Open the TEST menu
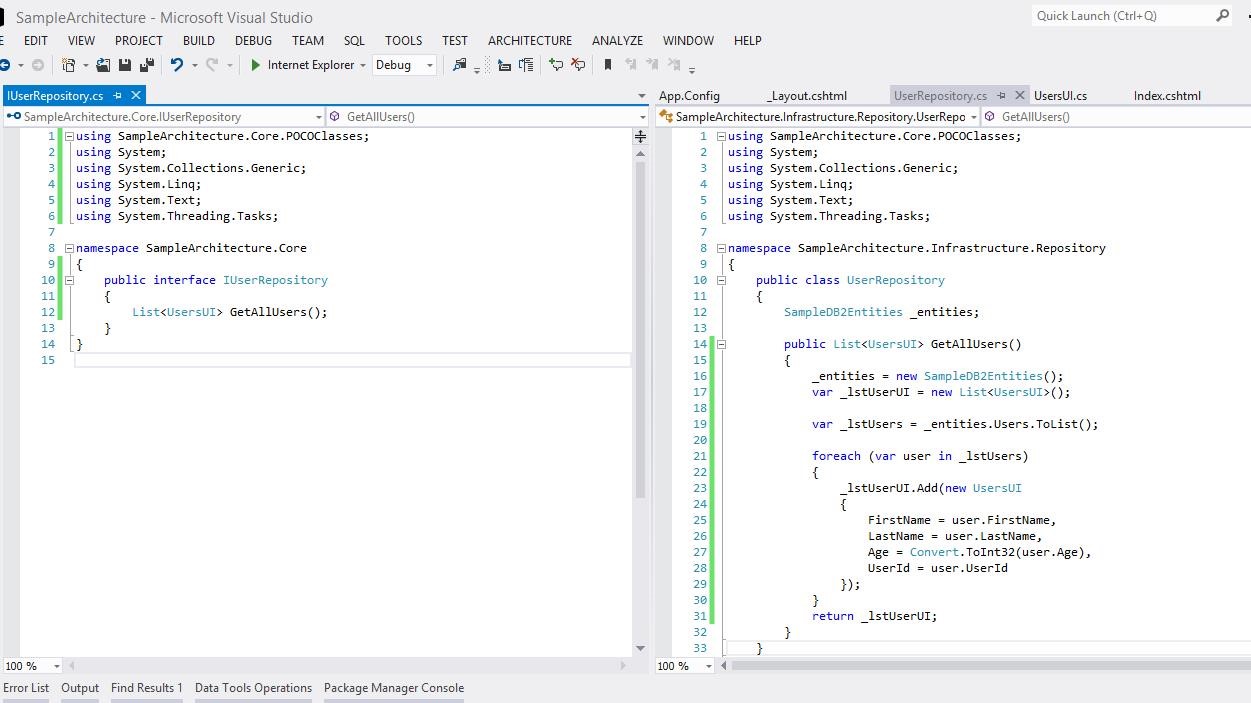1251x703 pixels. (x=454, y=40)
